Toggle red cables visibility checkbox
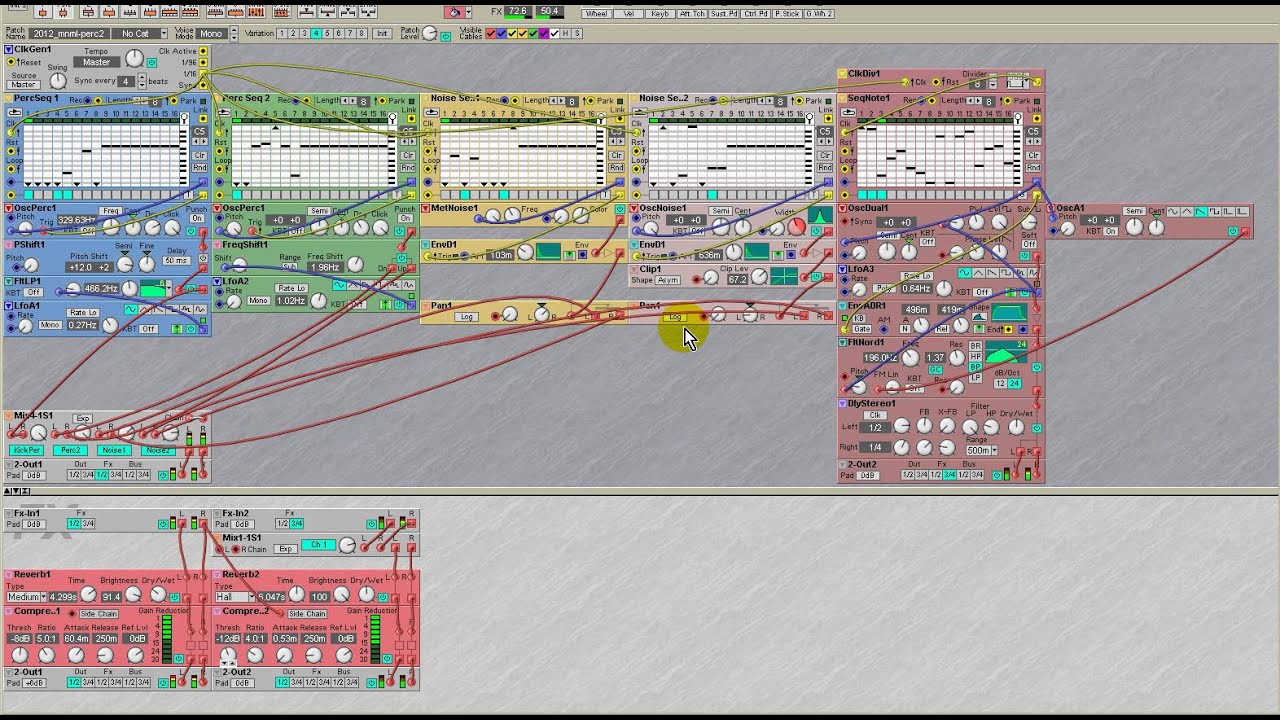1280x720 pixels. click(x=491, y=33)
